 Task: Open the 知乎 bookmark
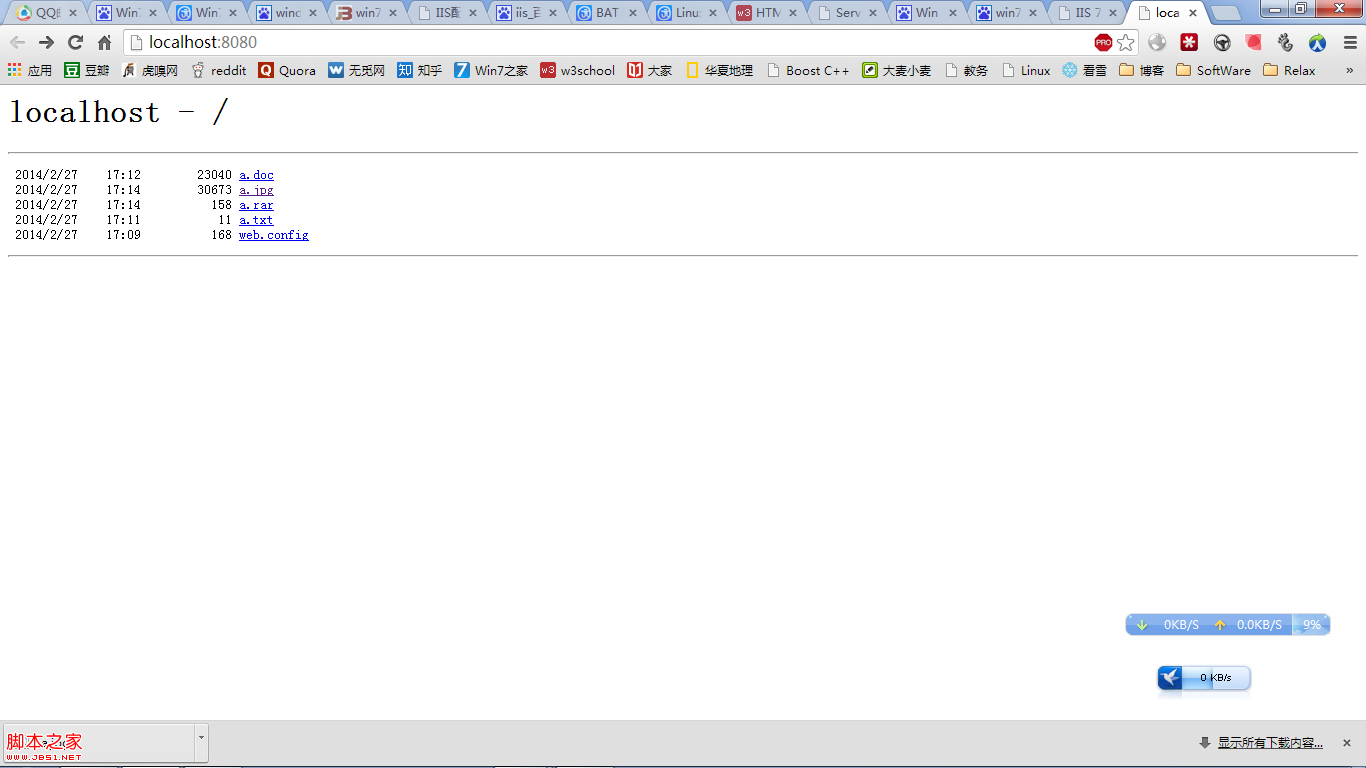(420, 70)
